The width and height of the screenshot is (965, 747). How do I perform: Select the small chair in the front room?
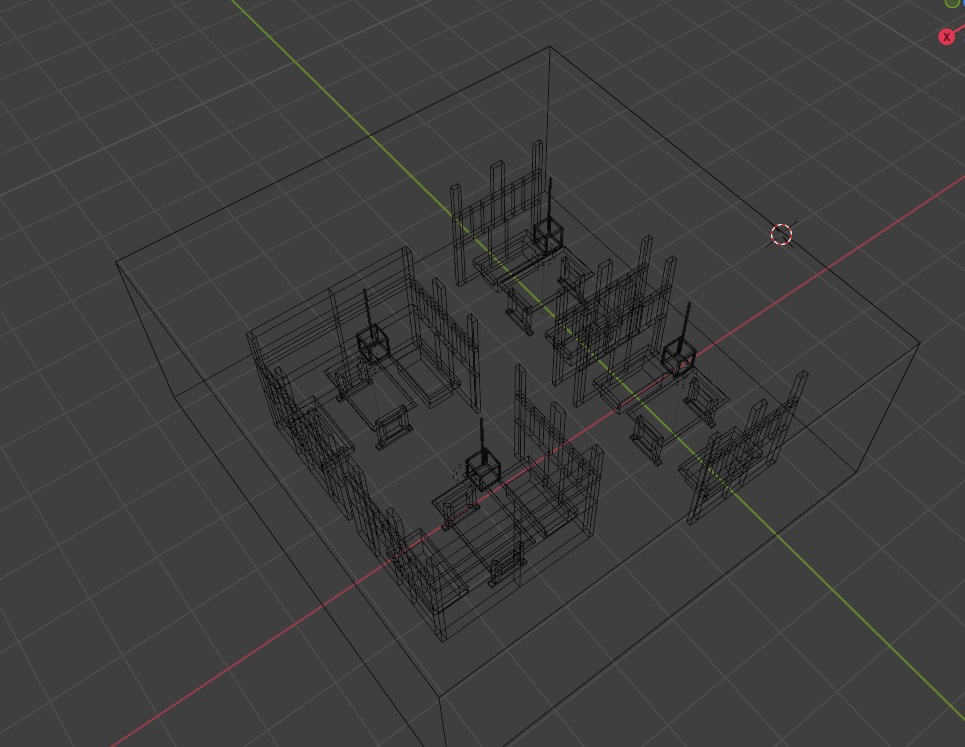(x=507, y=565)
